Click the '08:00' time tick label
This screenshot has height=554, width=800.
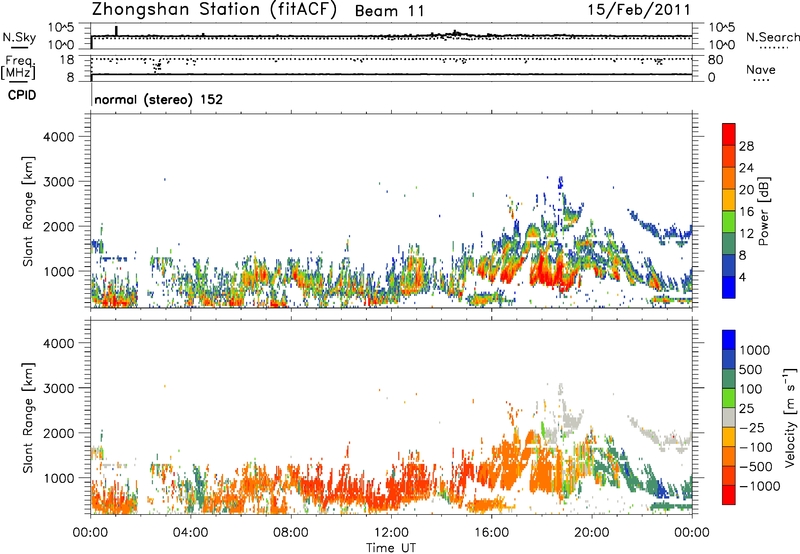coord(290,533)
